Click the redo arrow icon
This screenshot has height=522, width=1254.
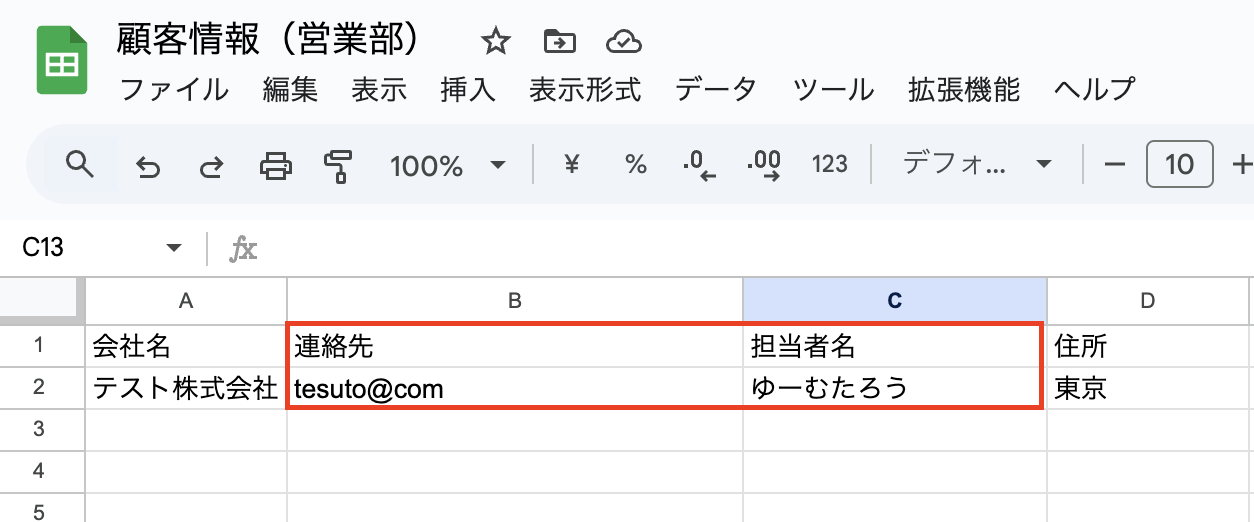pyautogui.click(x=211, y=166)
